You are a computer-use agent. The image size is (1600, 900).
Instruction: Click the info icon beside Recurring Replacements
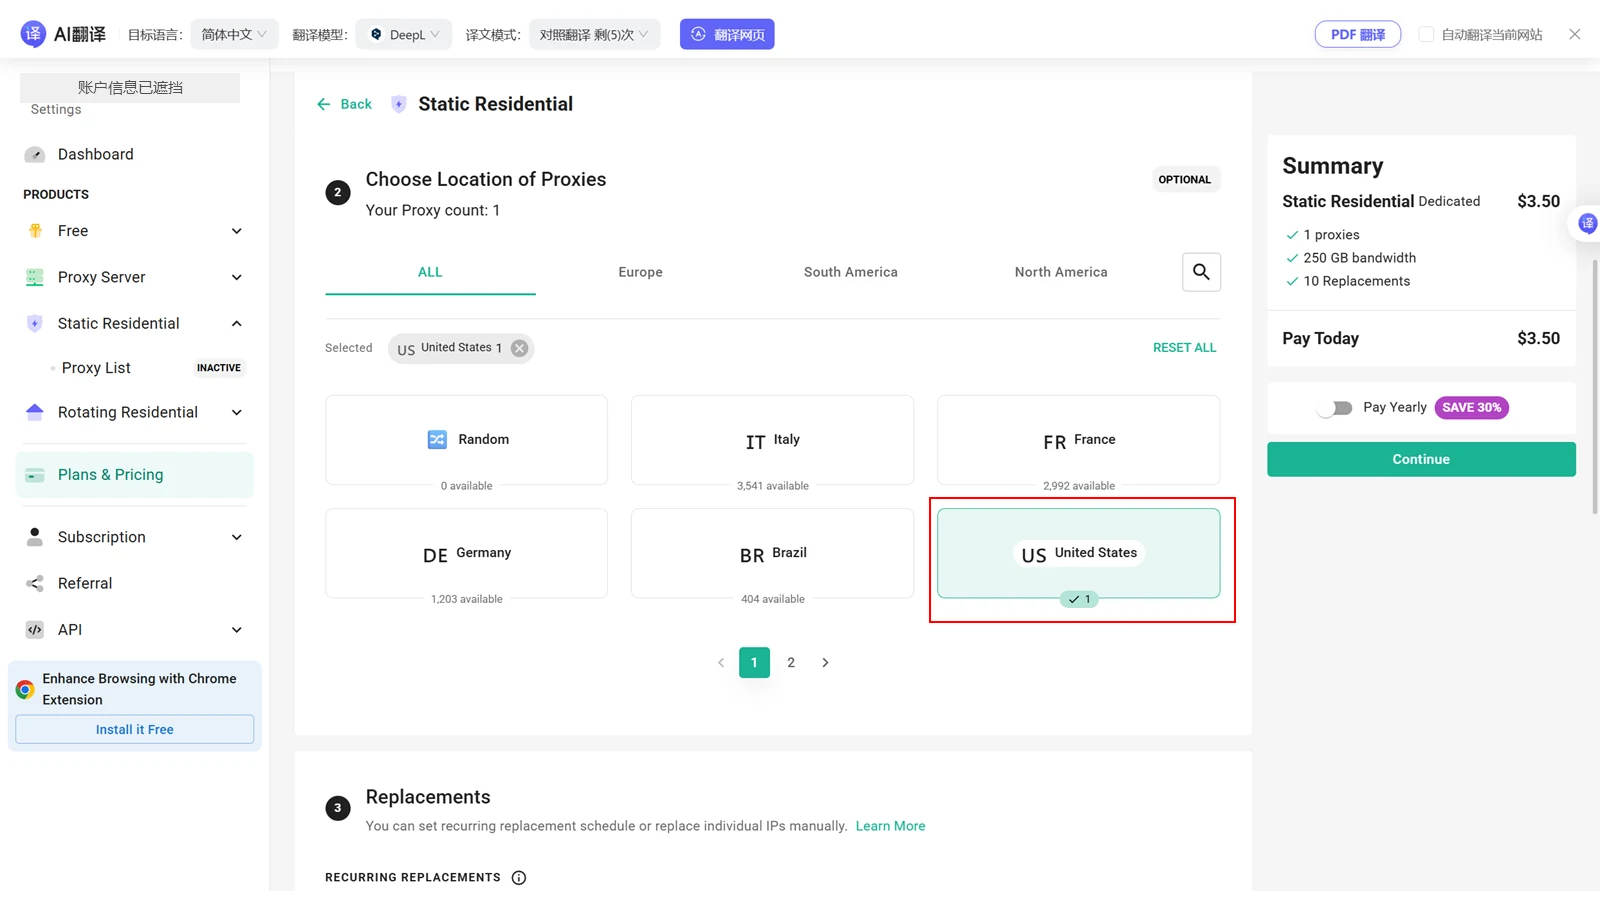[519, 878]
